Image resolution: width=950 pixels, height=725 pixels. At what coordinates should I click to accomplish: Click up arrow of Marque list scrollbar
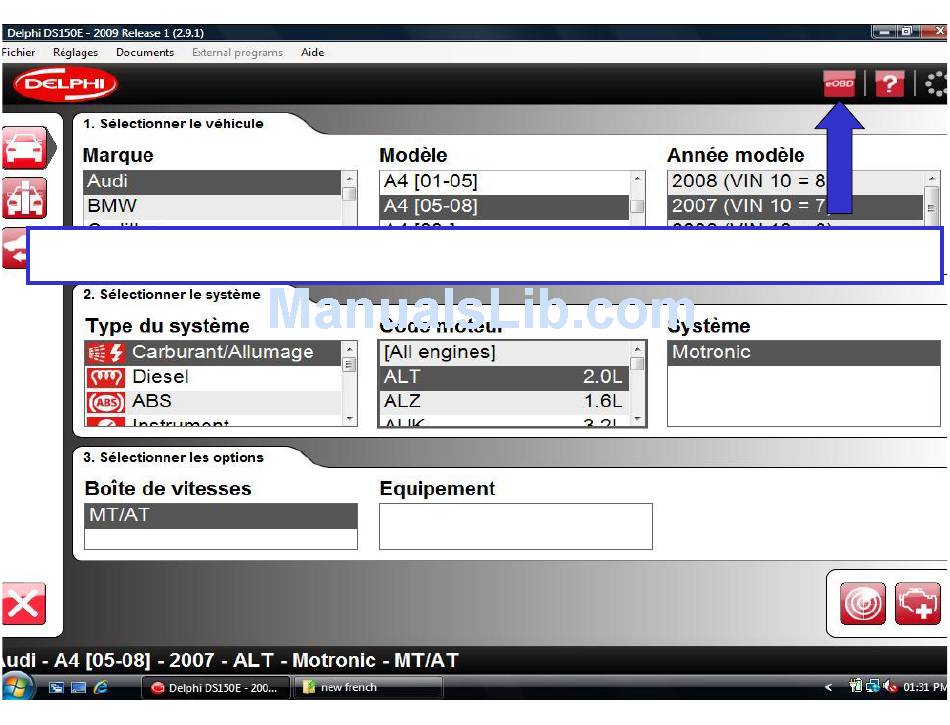pyautogui.click(x=349, y=178)
